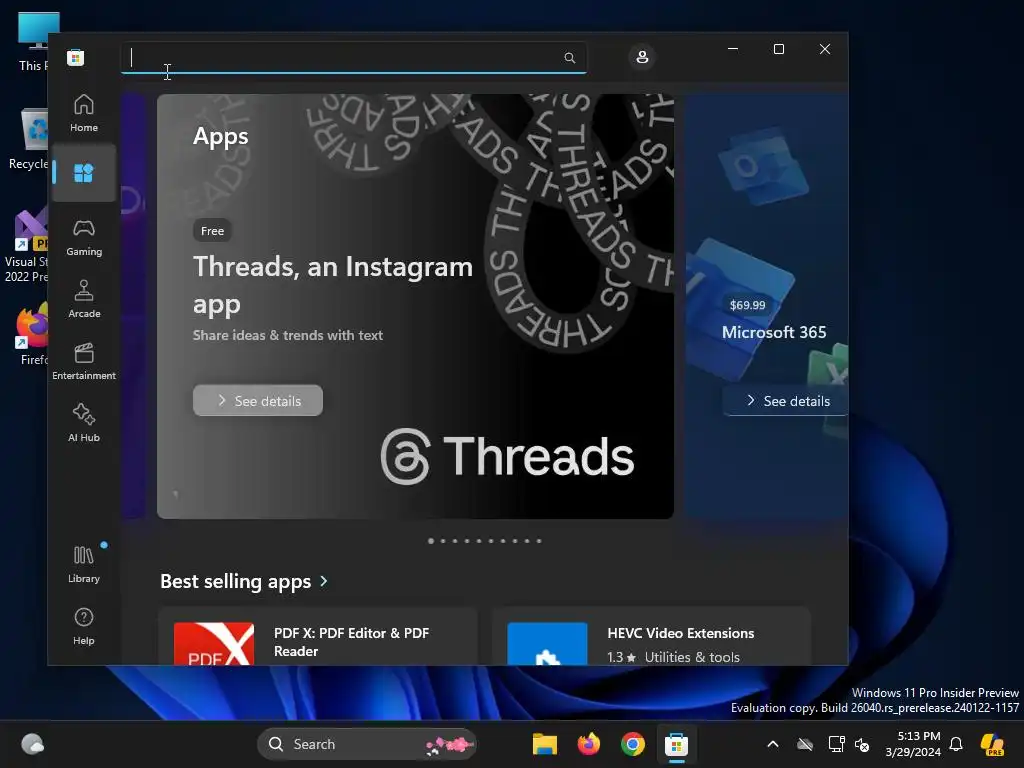Select the first carousel page dot

(x=431, y=541)
